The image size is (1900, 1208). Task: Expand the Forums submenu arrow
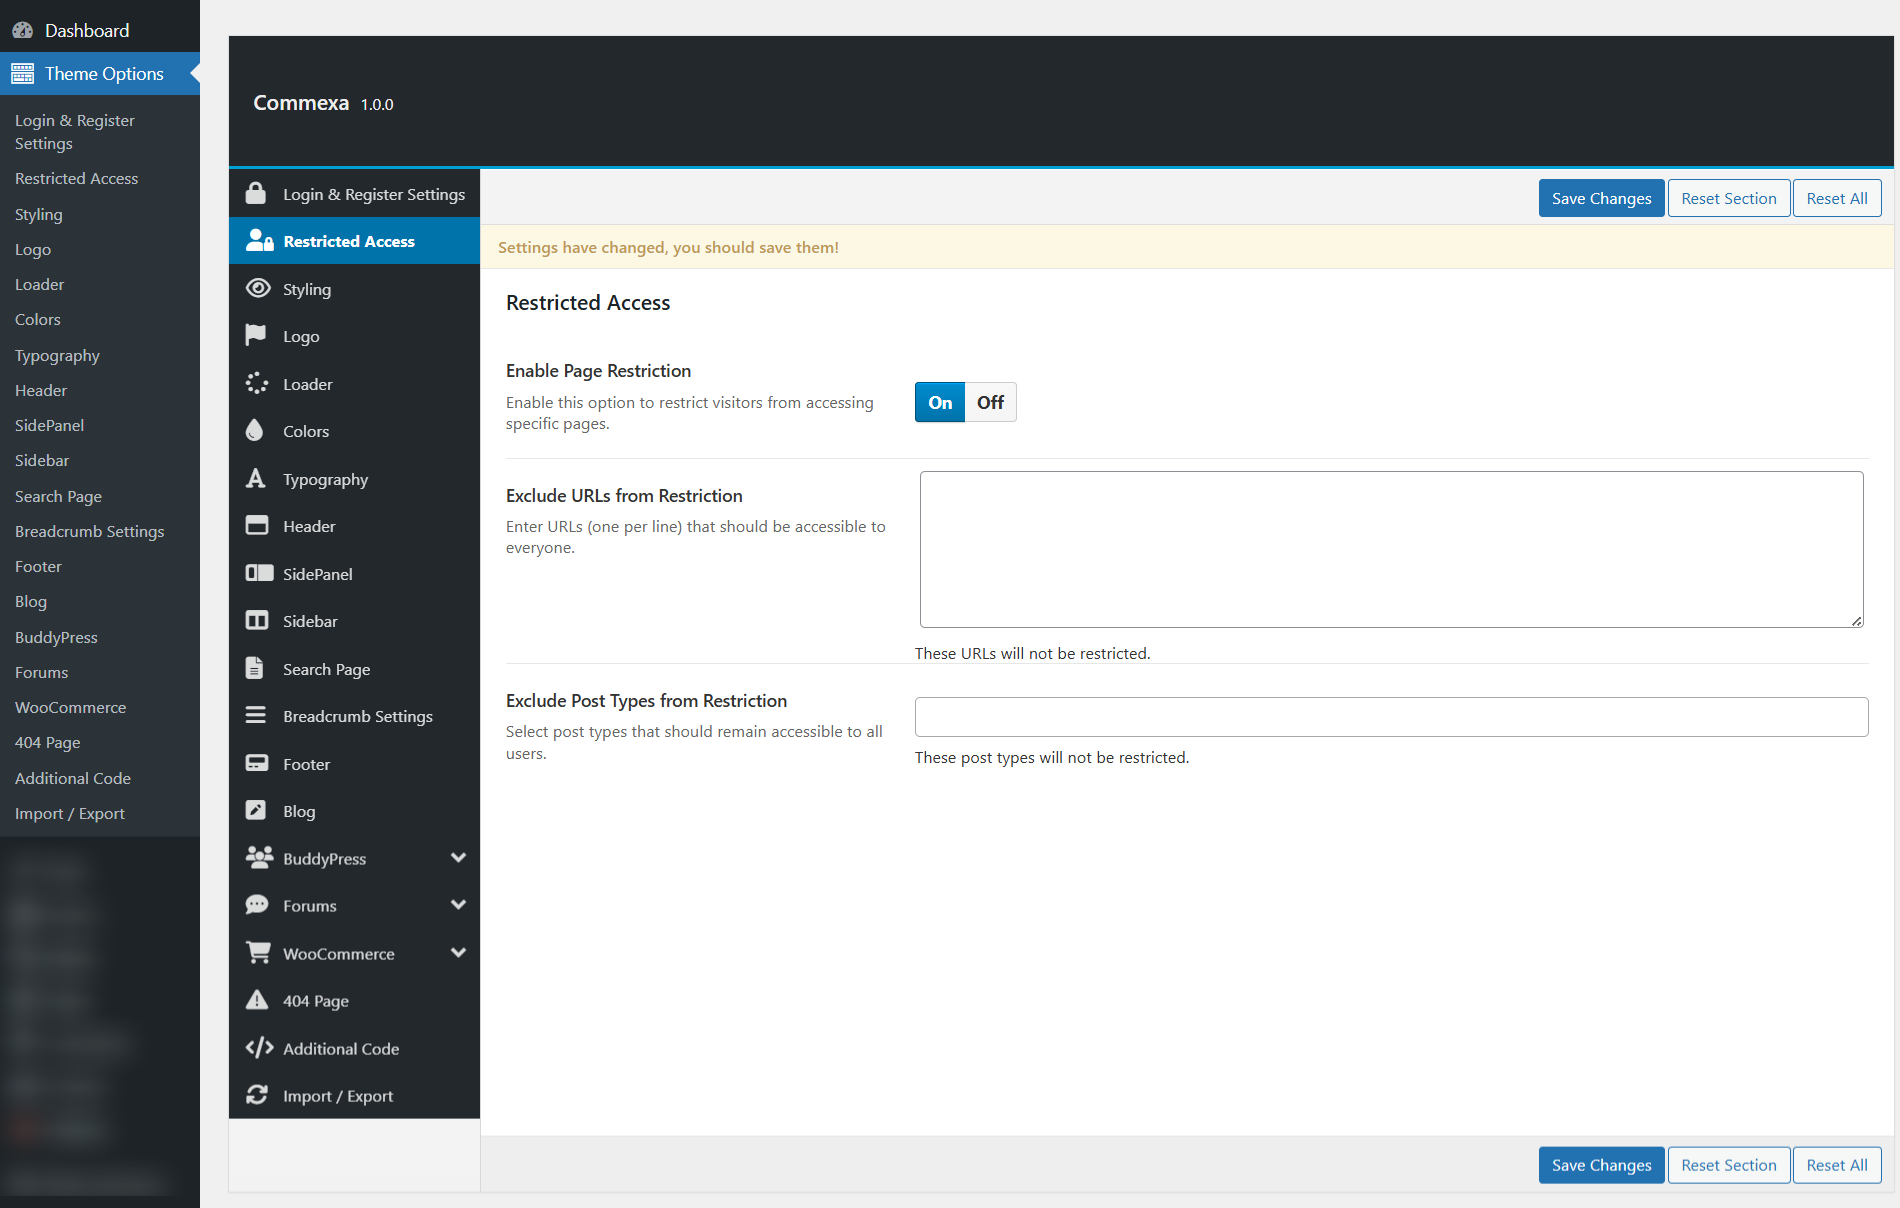coord(458,905)
